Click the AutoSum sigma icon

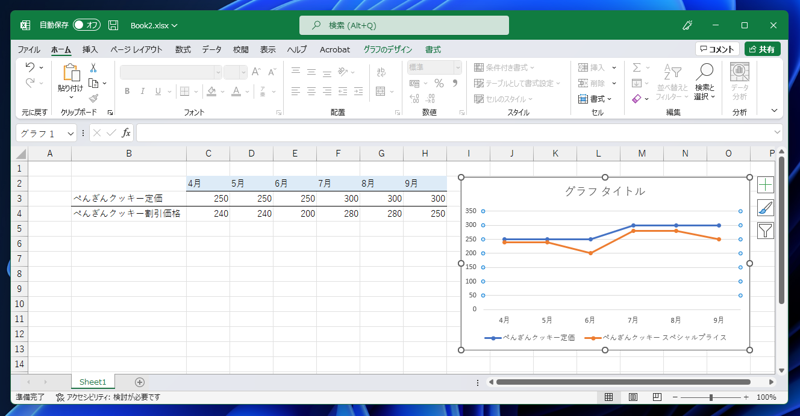637,67
